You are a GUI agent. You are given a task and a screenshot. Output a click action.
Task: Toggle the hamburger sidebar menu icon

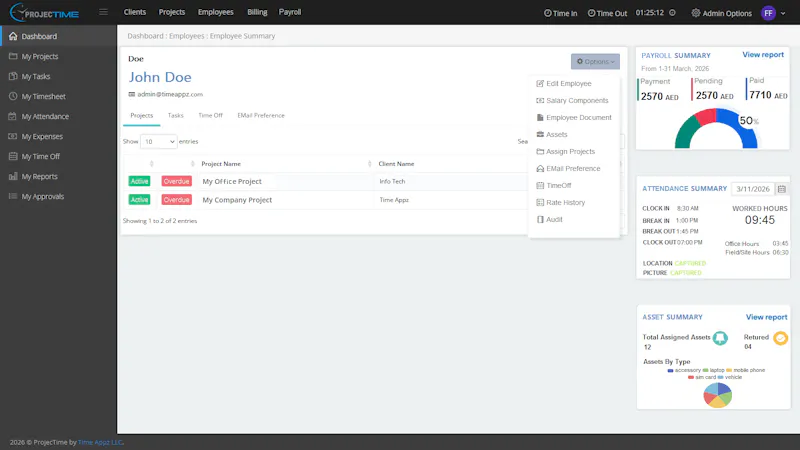coord(104,12)
